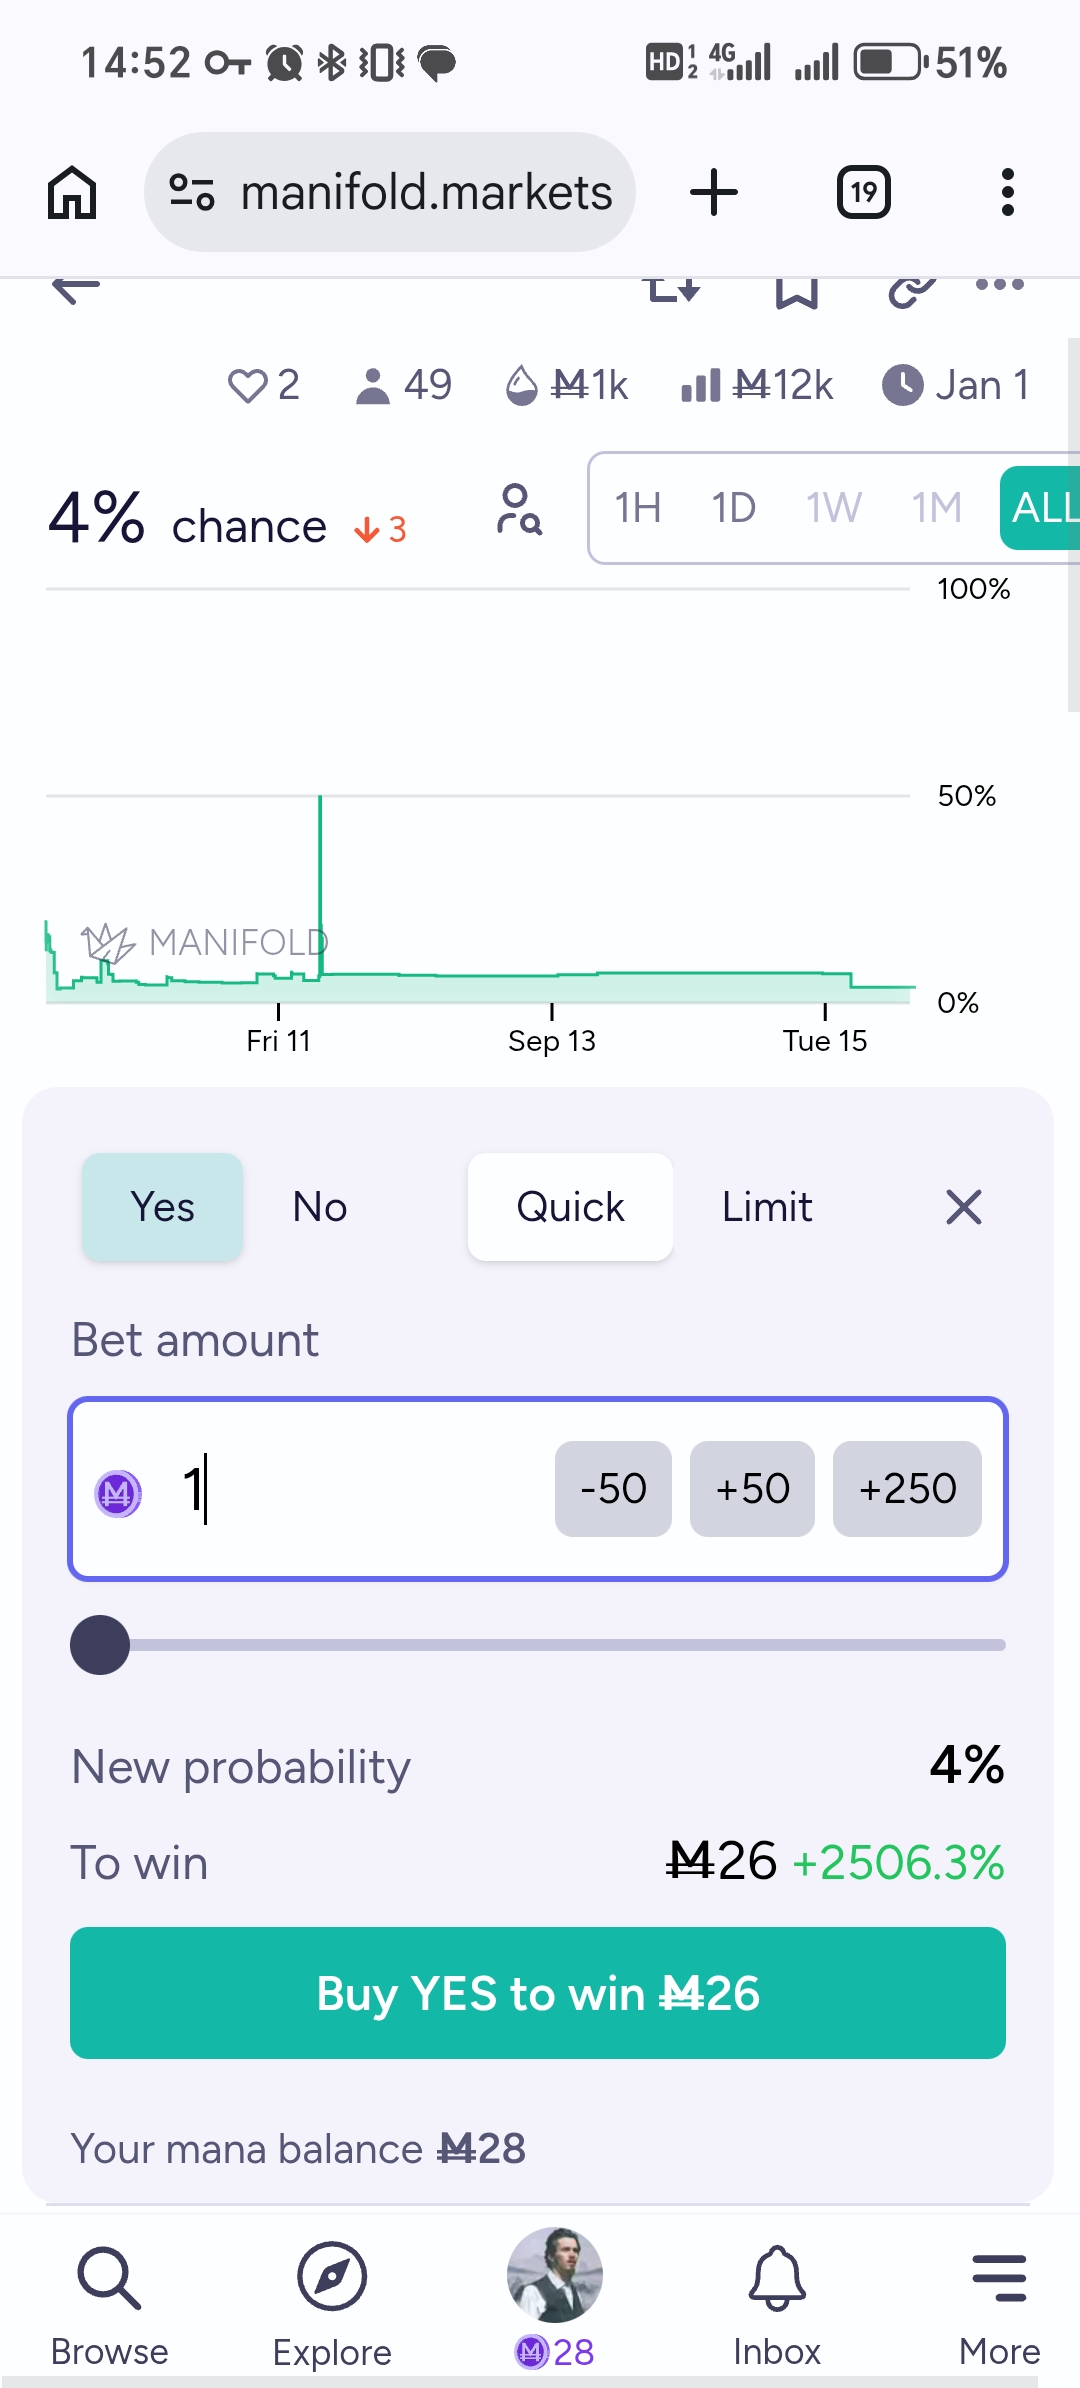Open the Inbox bell icon
The image size is (1080, 2388).
coord(777,2279)
